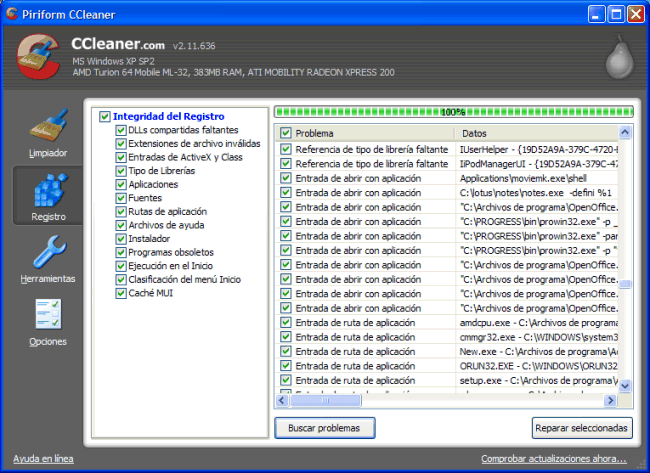Viewport: 650px width, 473px height.
Task: Uncheck Caché MUI checkbox
Action: [x=121, y=294]
